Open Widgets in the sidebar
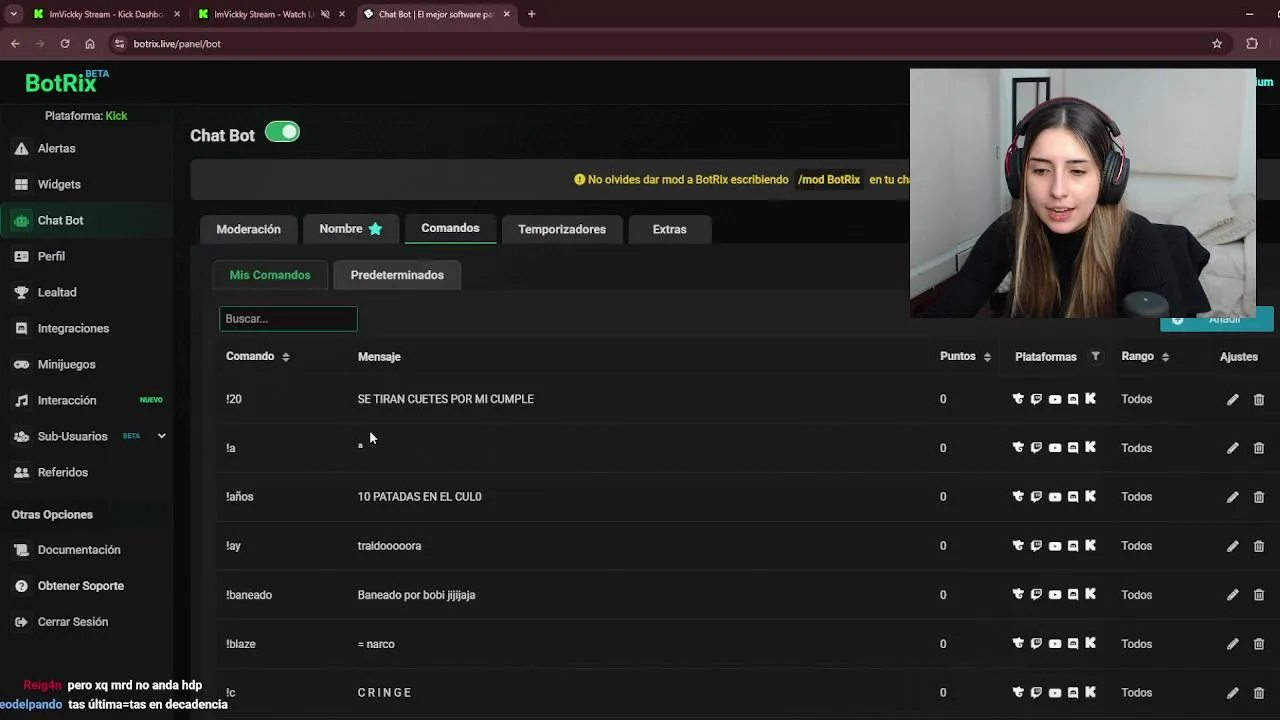 point(59,184)
